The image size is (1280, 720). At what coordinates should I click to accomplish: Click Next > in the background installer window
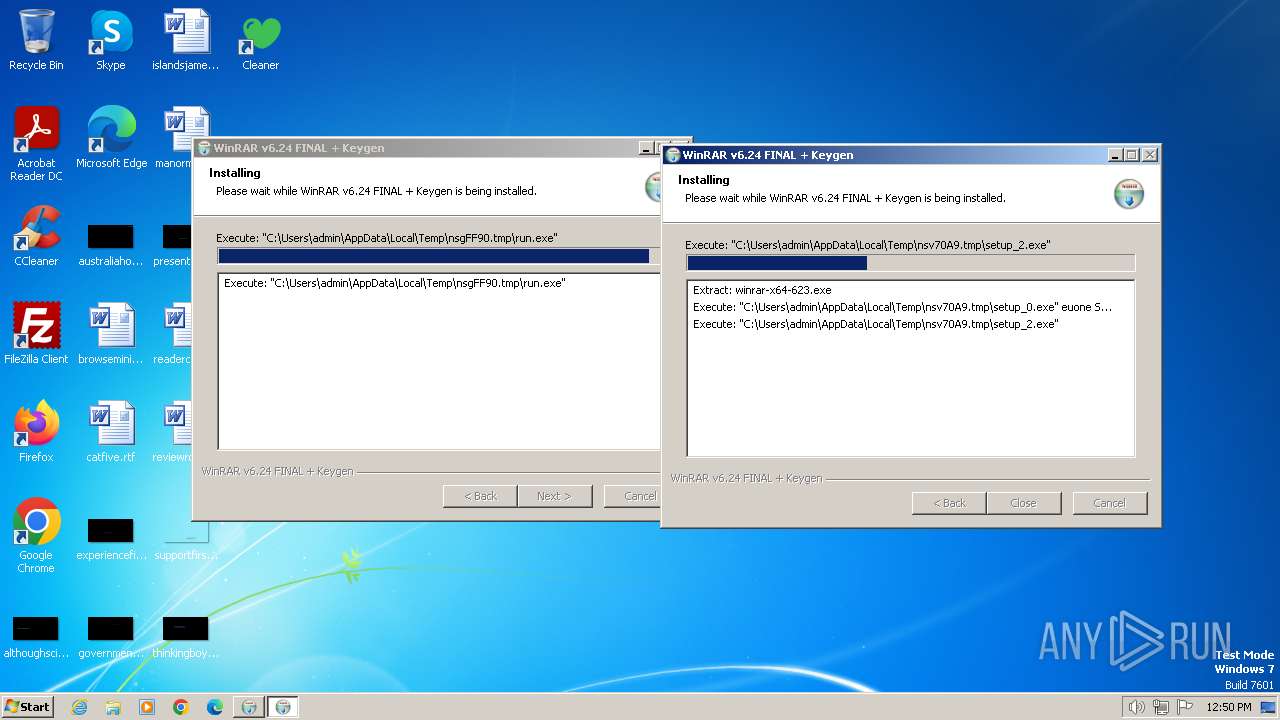click(554, 496)
